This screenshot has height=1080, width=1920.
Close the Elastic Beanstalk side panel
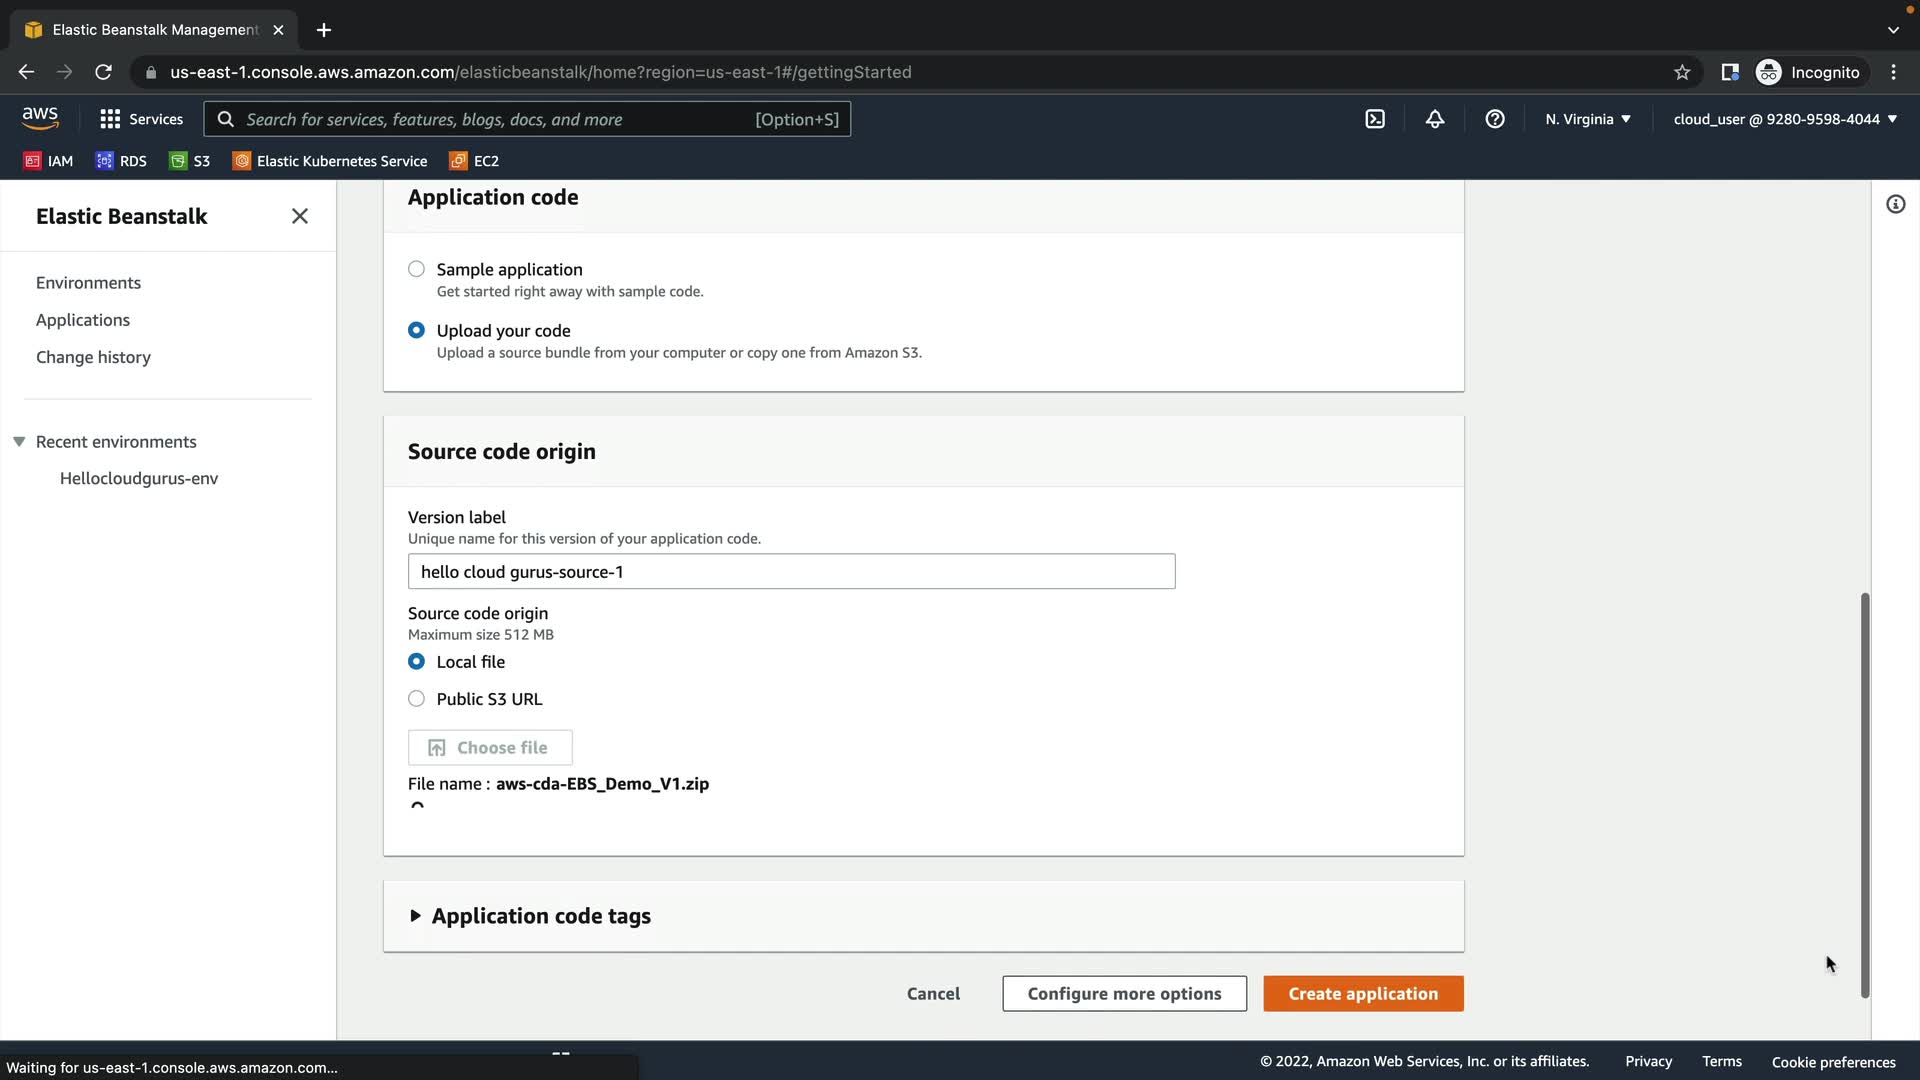[299, 216]
